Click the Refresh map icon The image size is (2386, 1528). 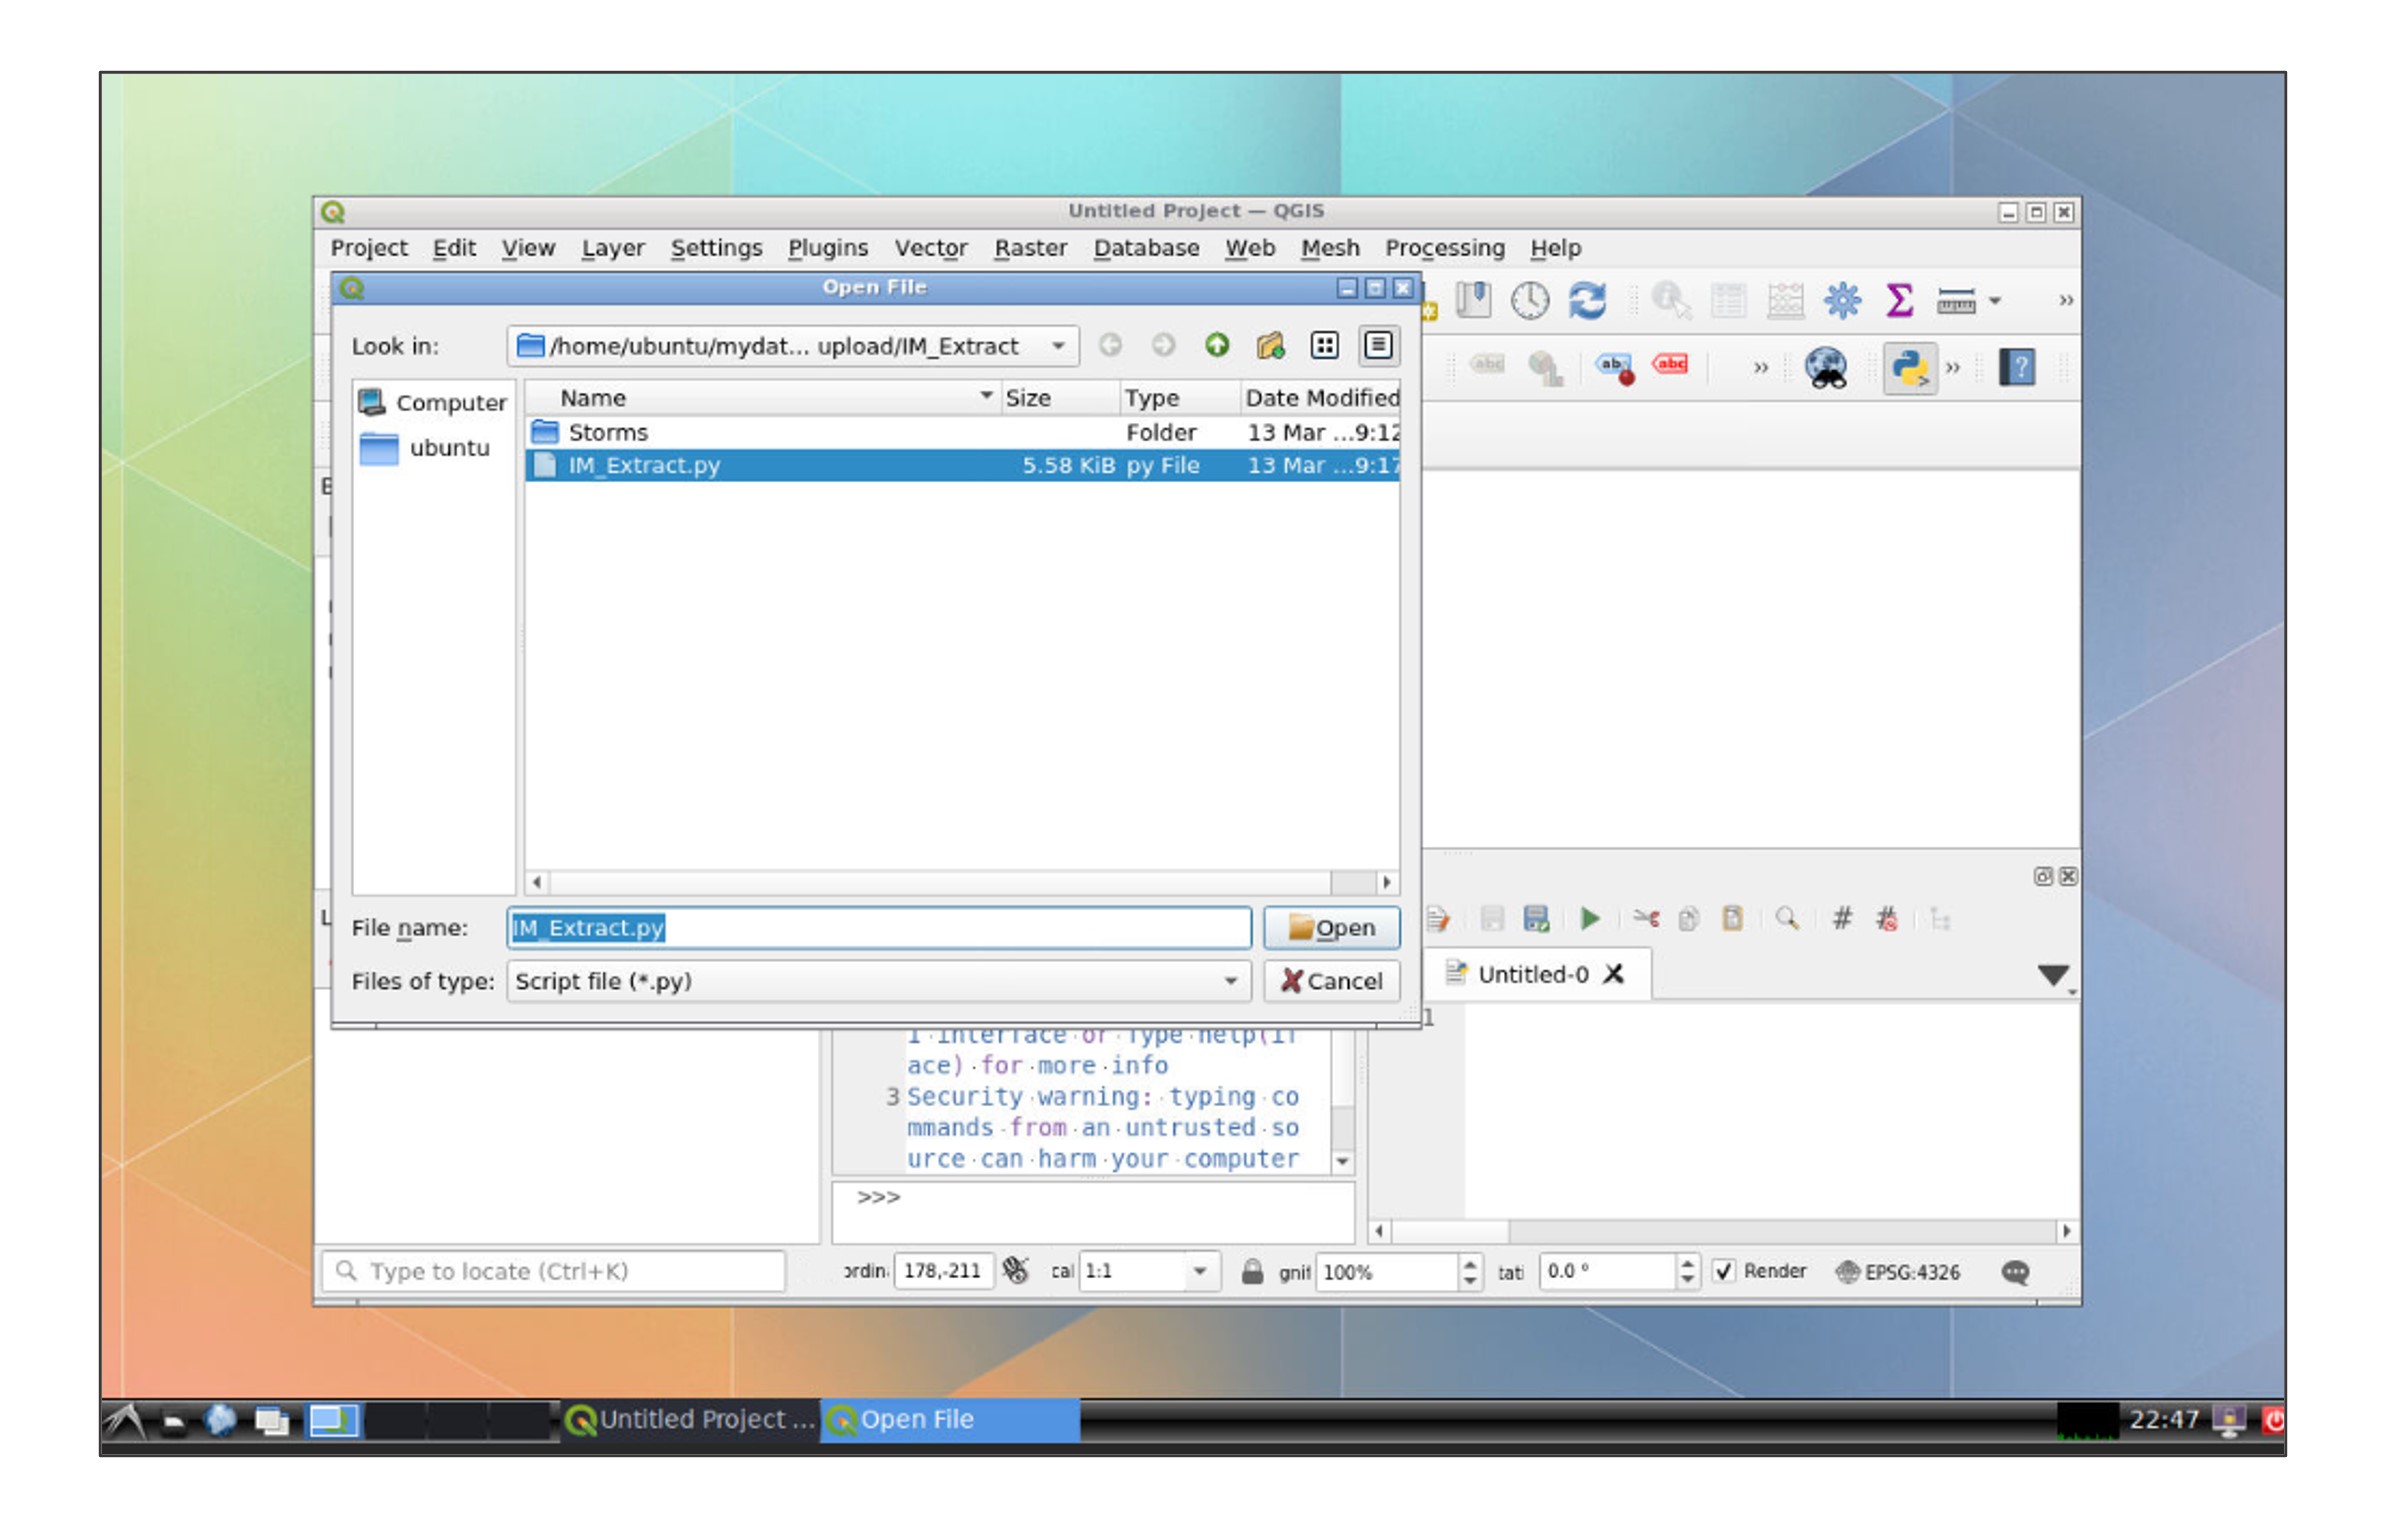coord(1586,300)
